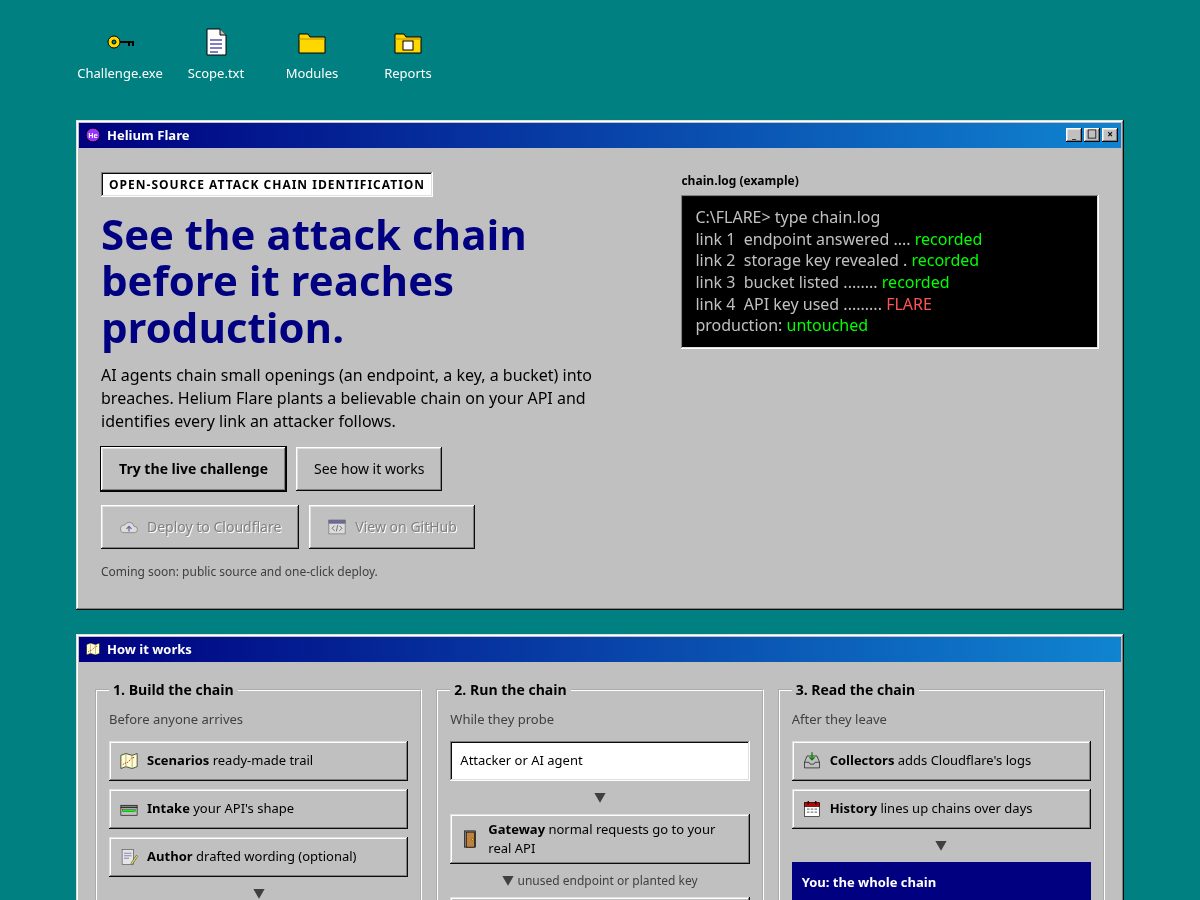Click the Open-Source Attack Chain Identification badge
This screenshot has width=1200, height=900.
click(x=267, y=185)
